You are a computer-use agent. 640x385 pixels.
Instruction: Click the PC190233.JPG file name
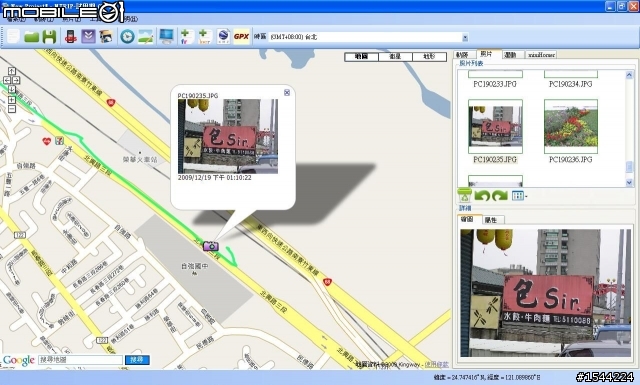(x=495, y=84)
